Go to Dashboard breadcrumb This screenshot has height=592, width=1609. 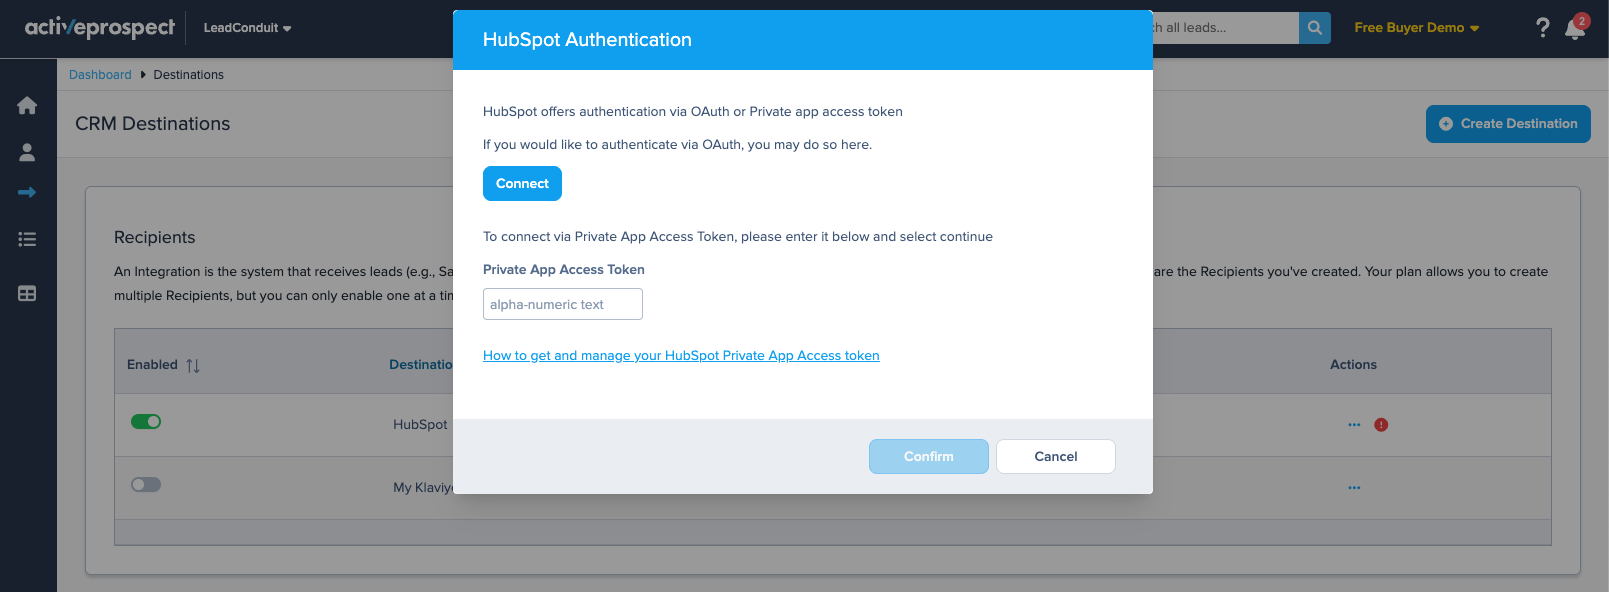pos(100,75)
